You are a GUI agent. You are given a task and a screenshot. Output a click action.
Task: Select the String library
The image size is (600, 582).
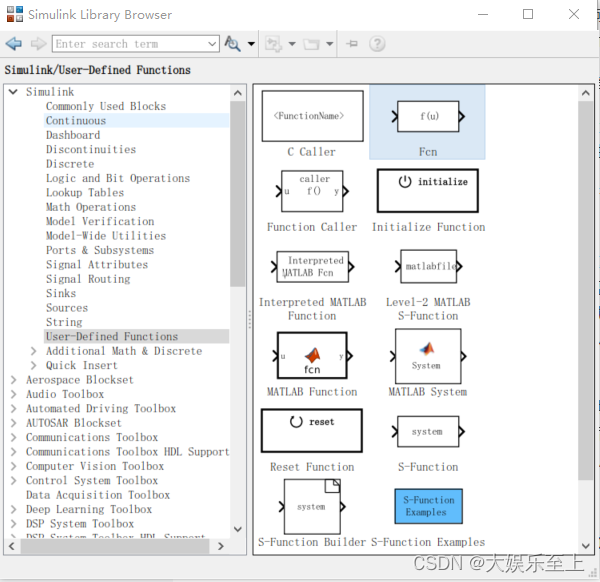tap(64, 322)
